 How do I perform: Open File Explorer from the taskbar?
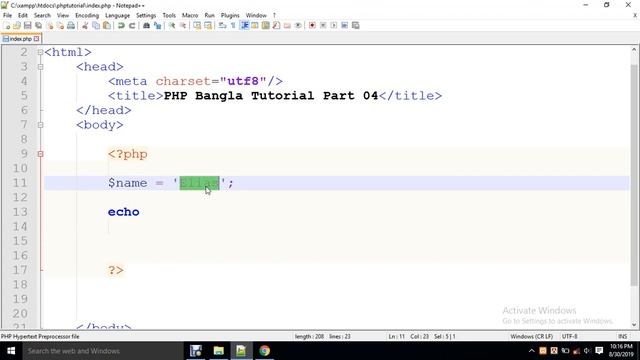coord(218,351)
